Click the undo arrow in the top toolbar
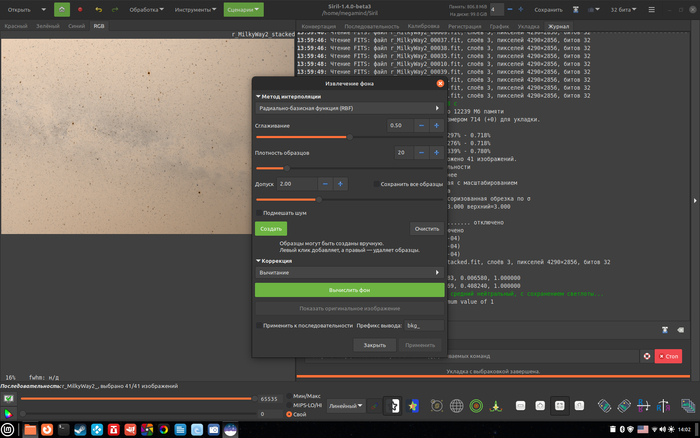Screen dimensions: 700x438 (99, 10)
